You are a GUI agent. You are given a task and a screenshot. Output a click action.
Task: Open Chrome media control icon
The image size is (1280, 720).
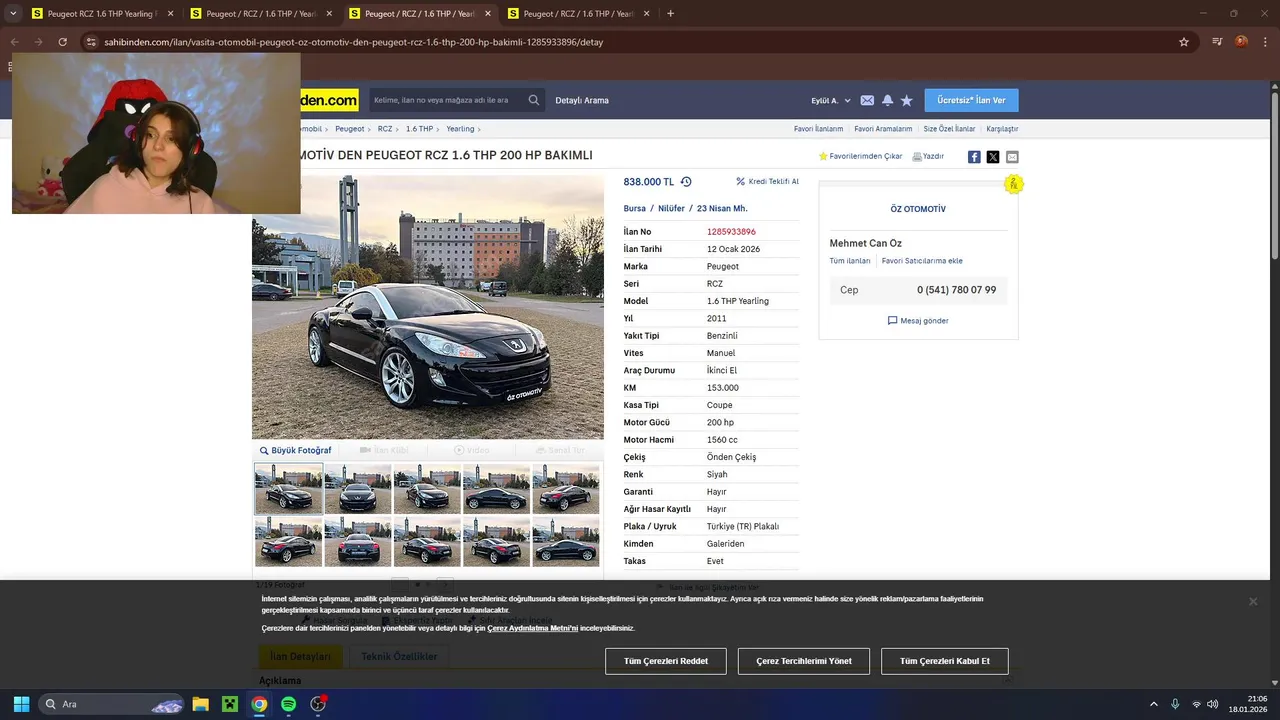point(1217,42)
